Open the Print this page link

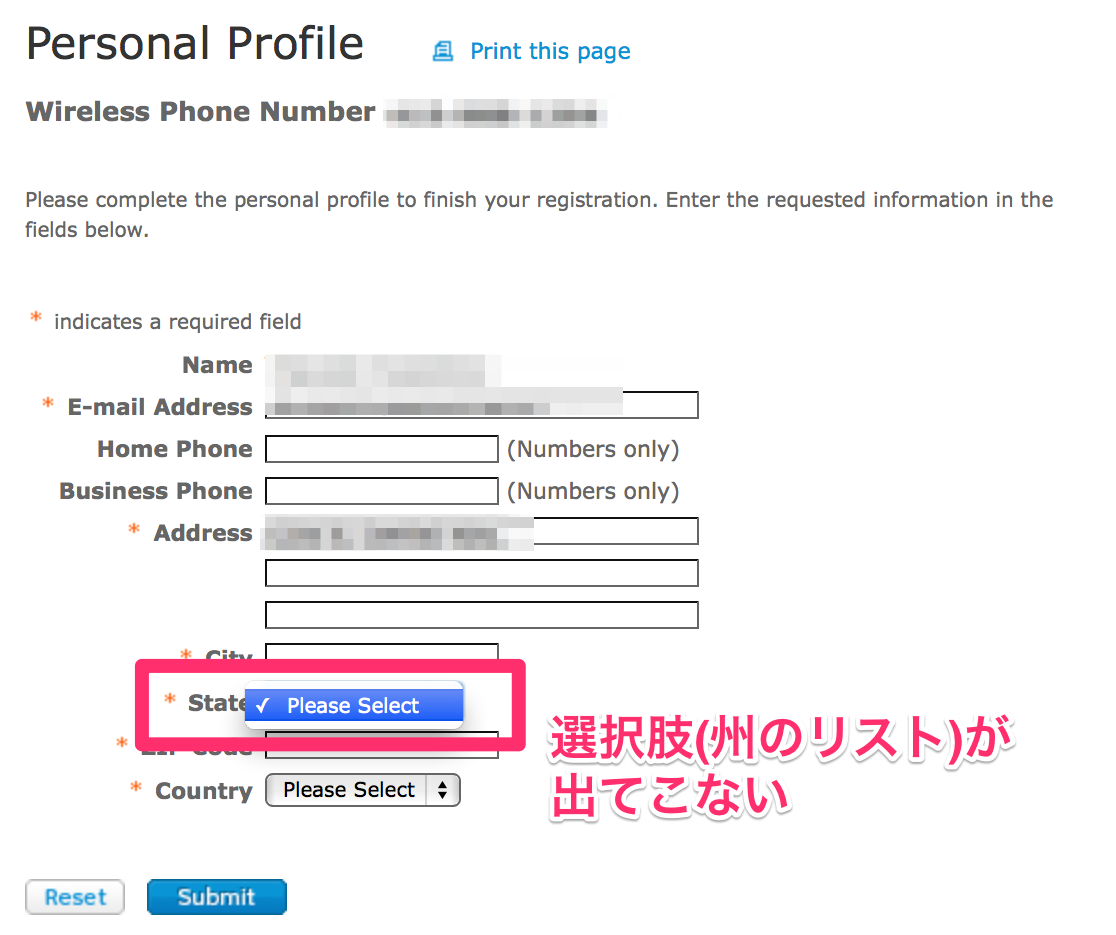(550, 51)
